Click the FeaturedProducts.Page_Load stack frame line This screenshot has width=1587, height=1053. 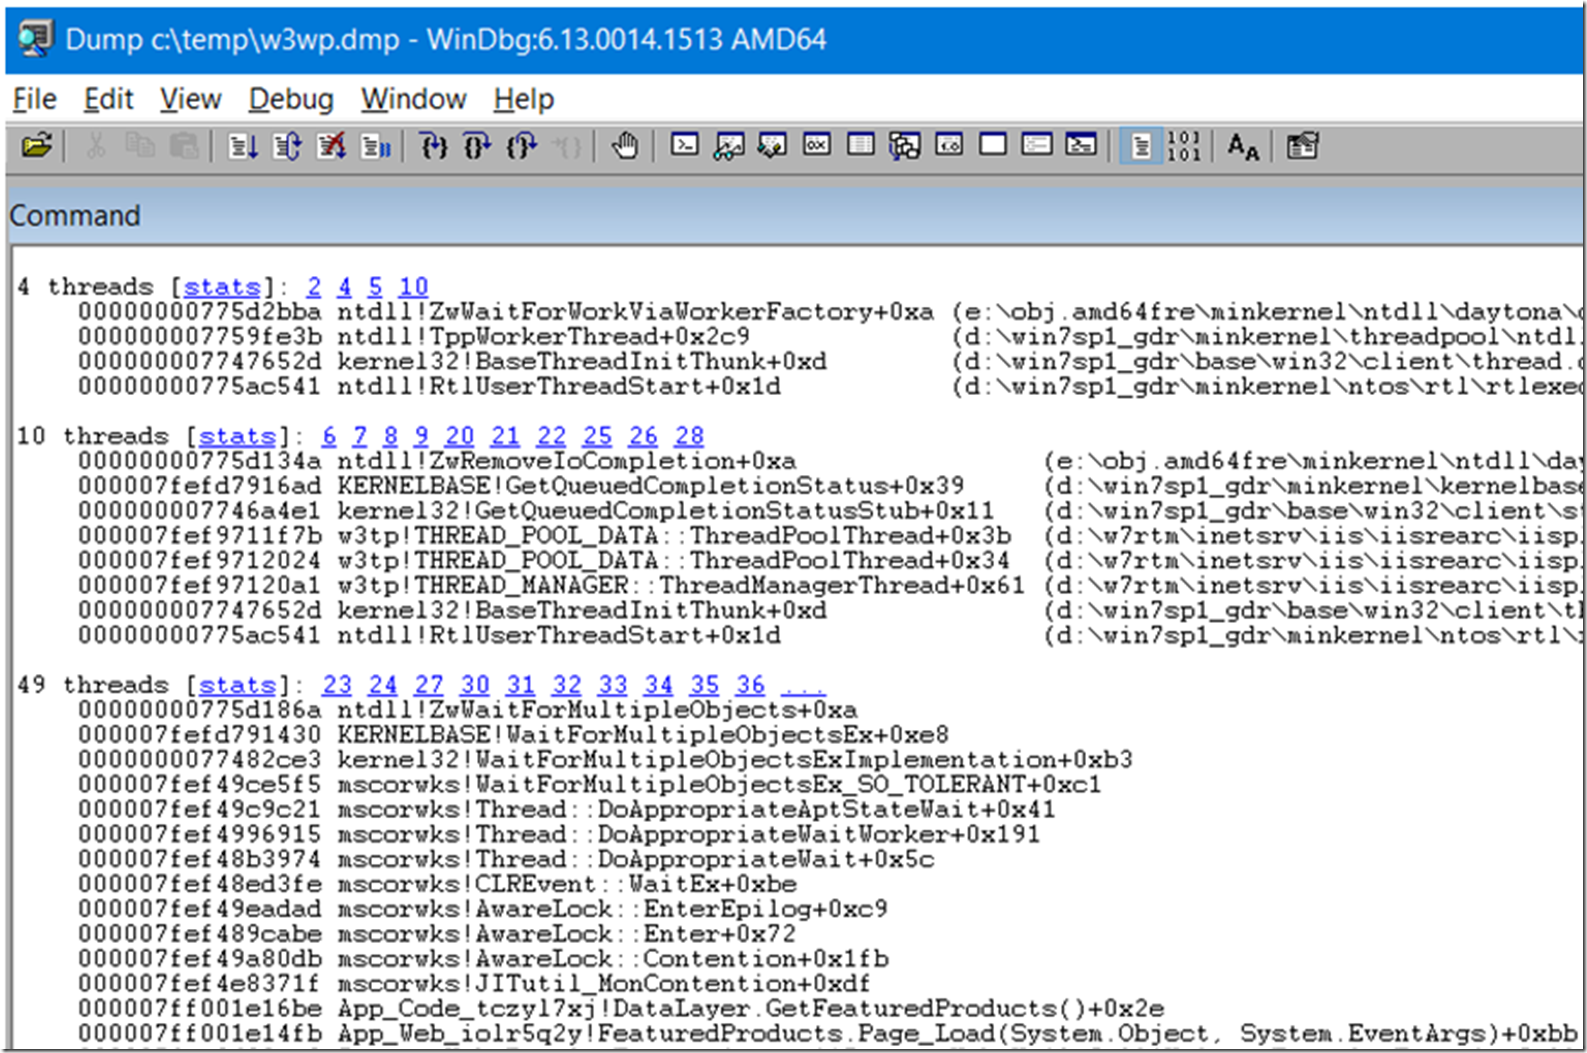pyautogui.click(x=957, y=1033)
